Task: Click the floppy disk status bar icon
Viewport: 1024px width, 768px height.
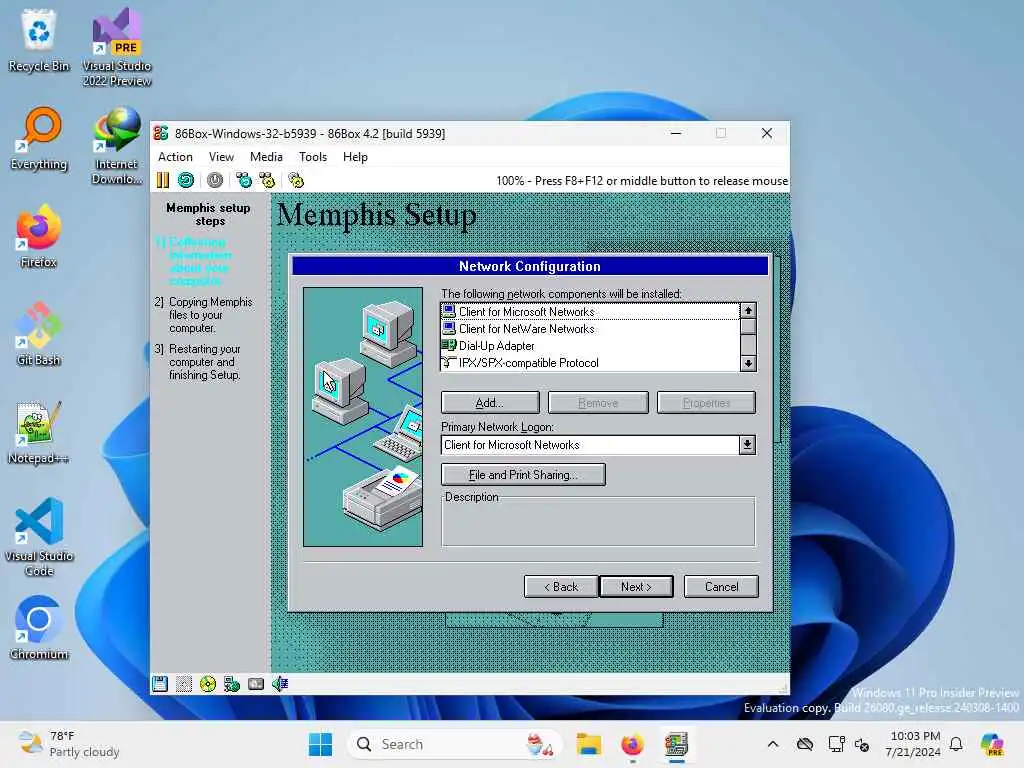Action: pos(160,684)
